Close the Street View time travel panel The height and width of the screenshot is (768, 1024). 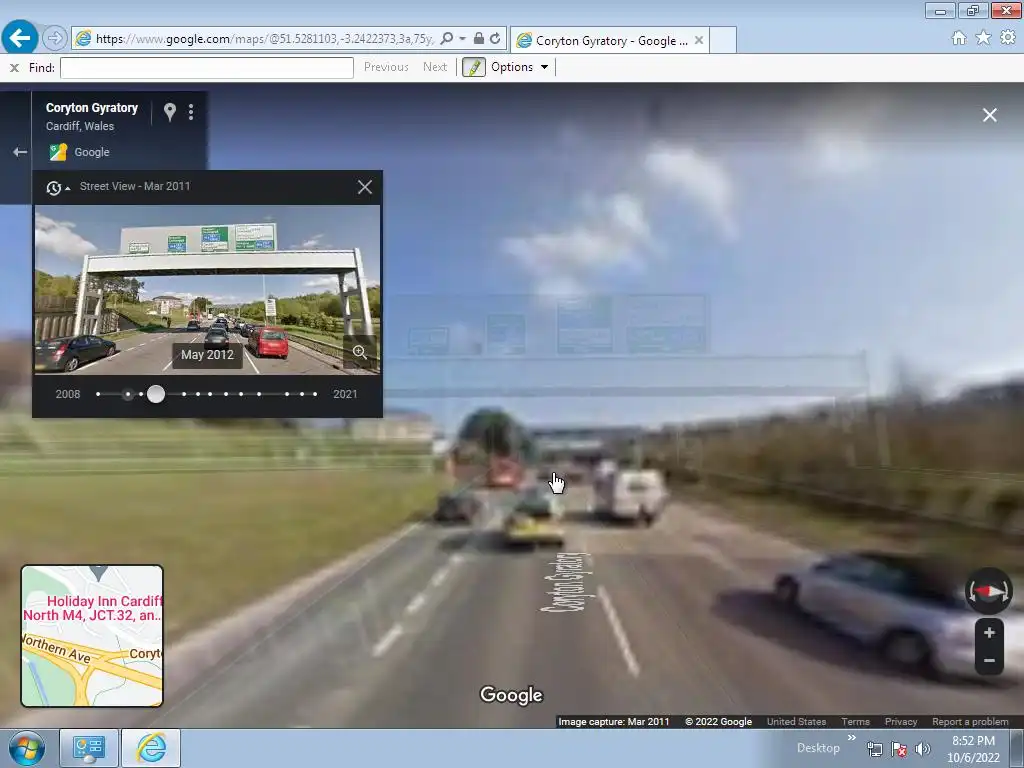[365, 187]
